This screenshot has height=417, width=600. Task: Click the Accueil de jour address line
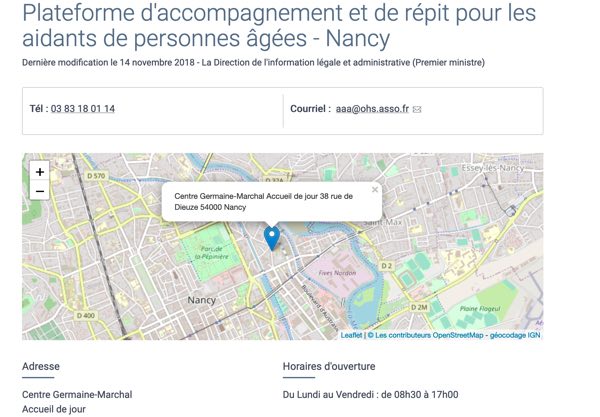[54, 409]
